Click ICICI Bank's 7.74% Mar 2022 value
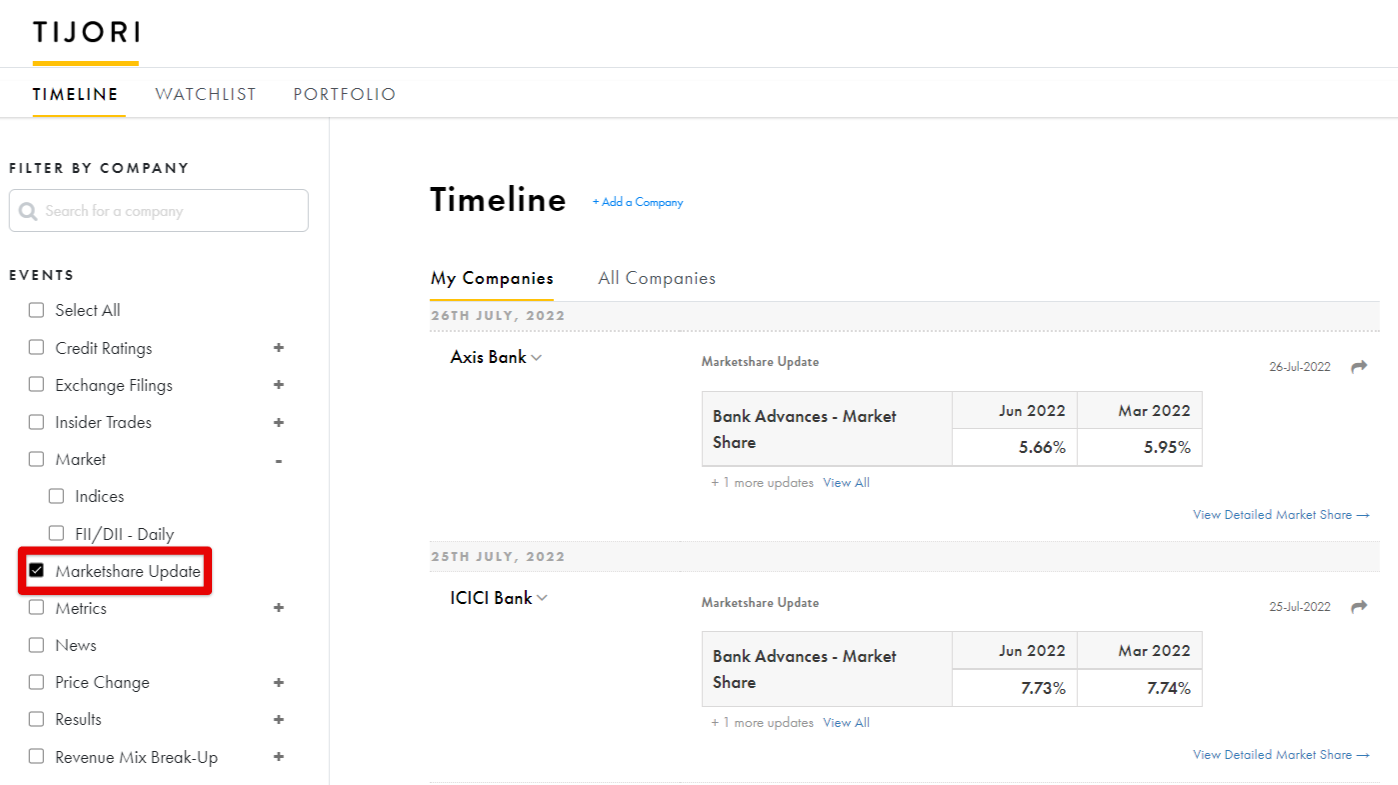This screenshot has height=785, width=1398. click(1168, 687)
